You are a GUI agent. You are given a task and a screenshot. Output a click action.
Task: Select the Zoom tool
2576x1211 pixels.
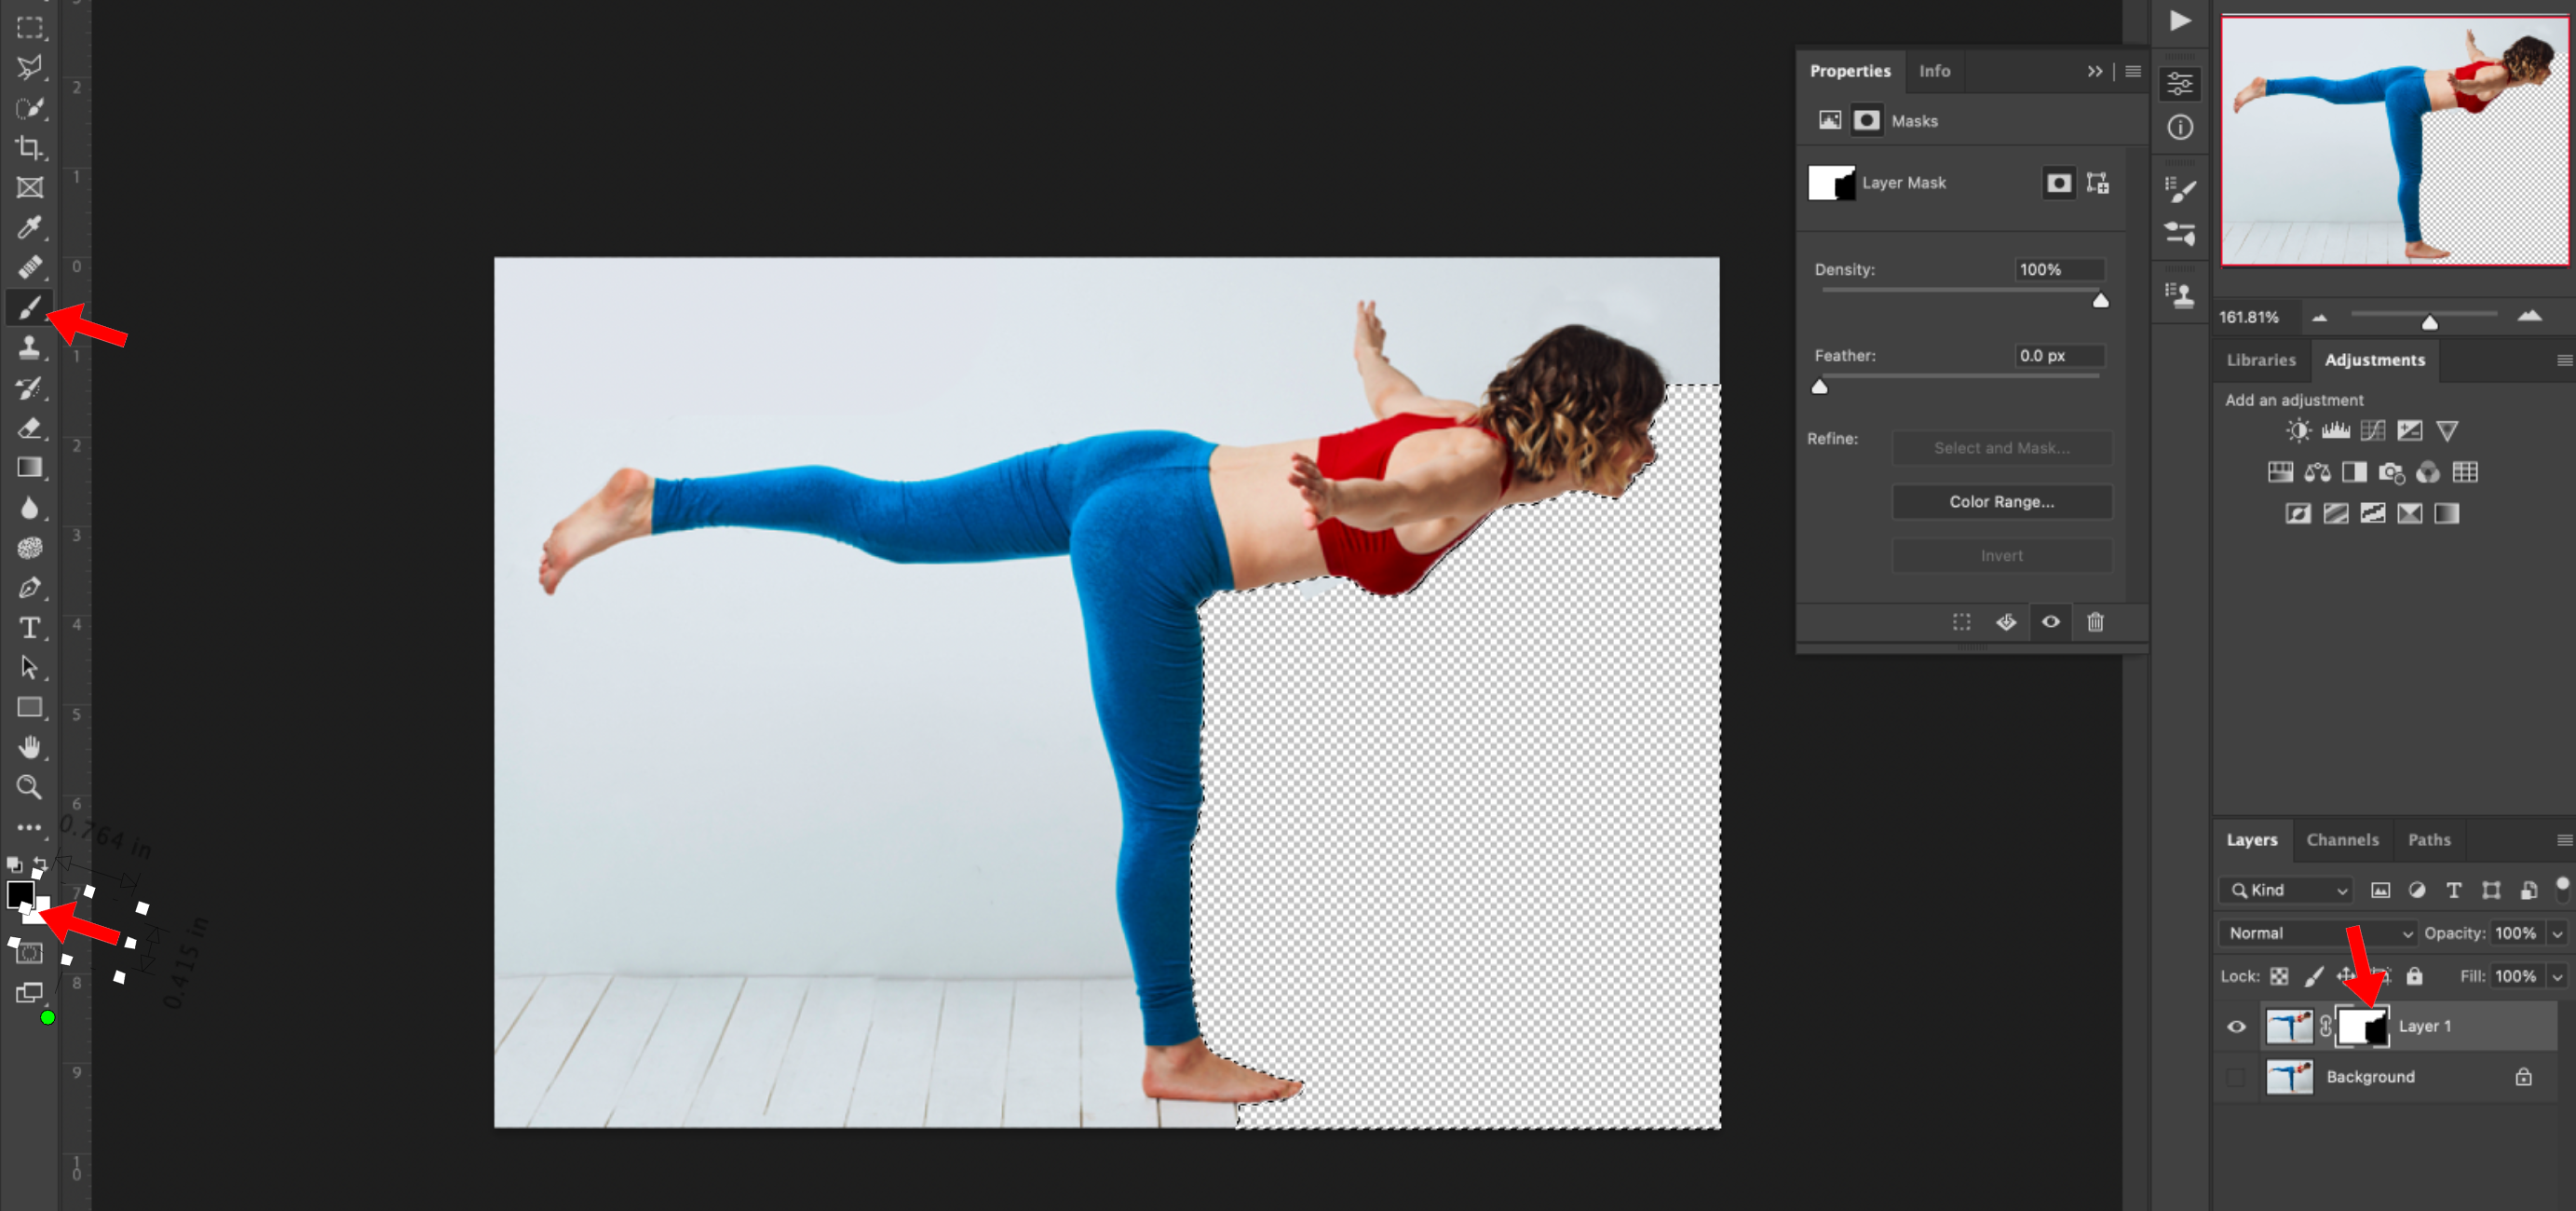click(x=29, y=787)
